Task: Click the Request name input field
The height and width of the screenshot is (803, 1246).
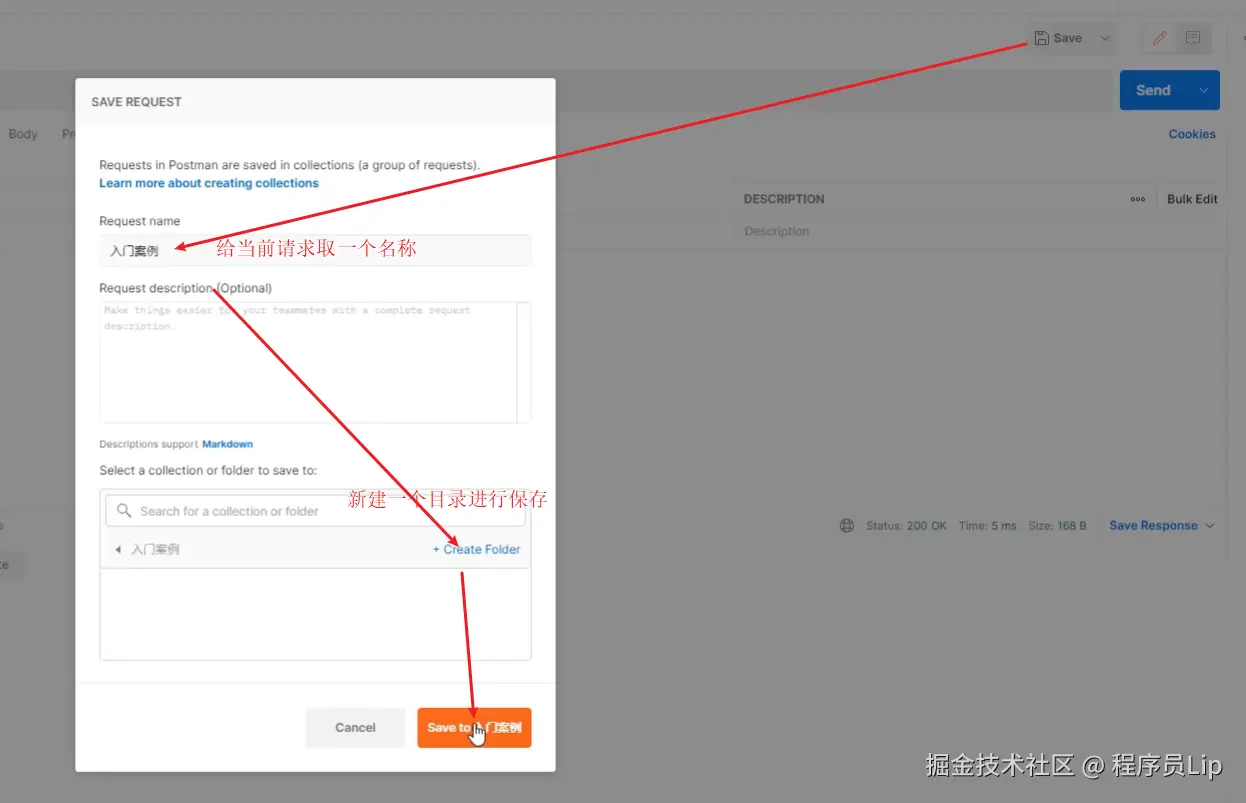Action: pyautogui.click(x=315, y=250)
